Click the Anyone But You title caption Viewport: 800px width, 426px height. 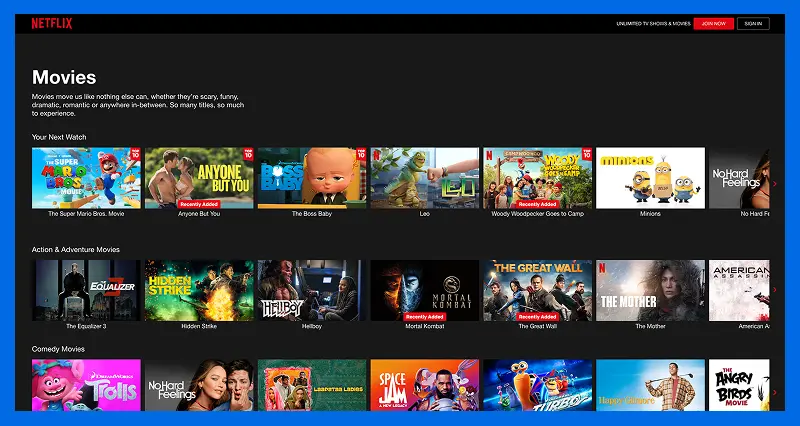199,214
